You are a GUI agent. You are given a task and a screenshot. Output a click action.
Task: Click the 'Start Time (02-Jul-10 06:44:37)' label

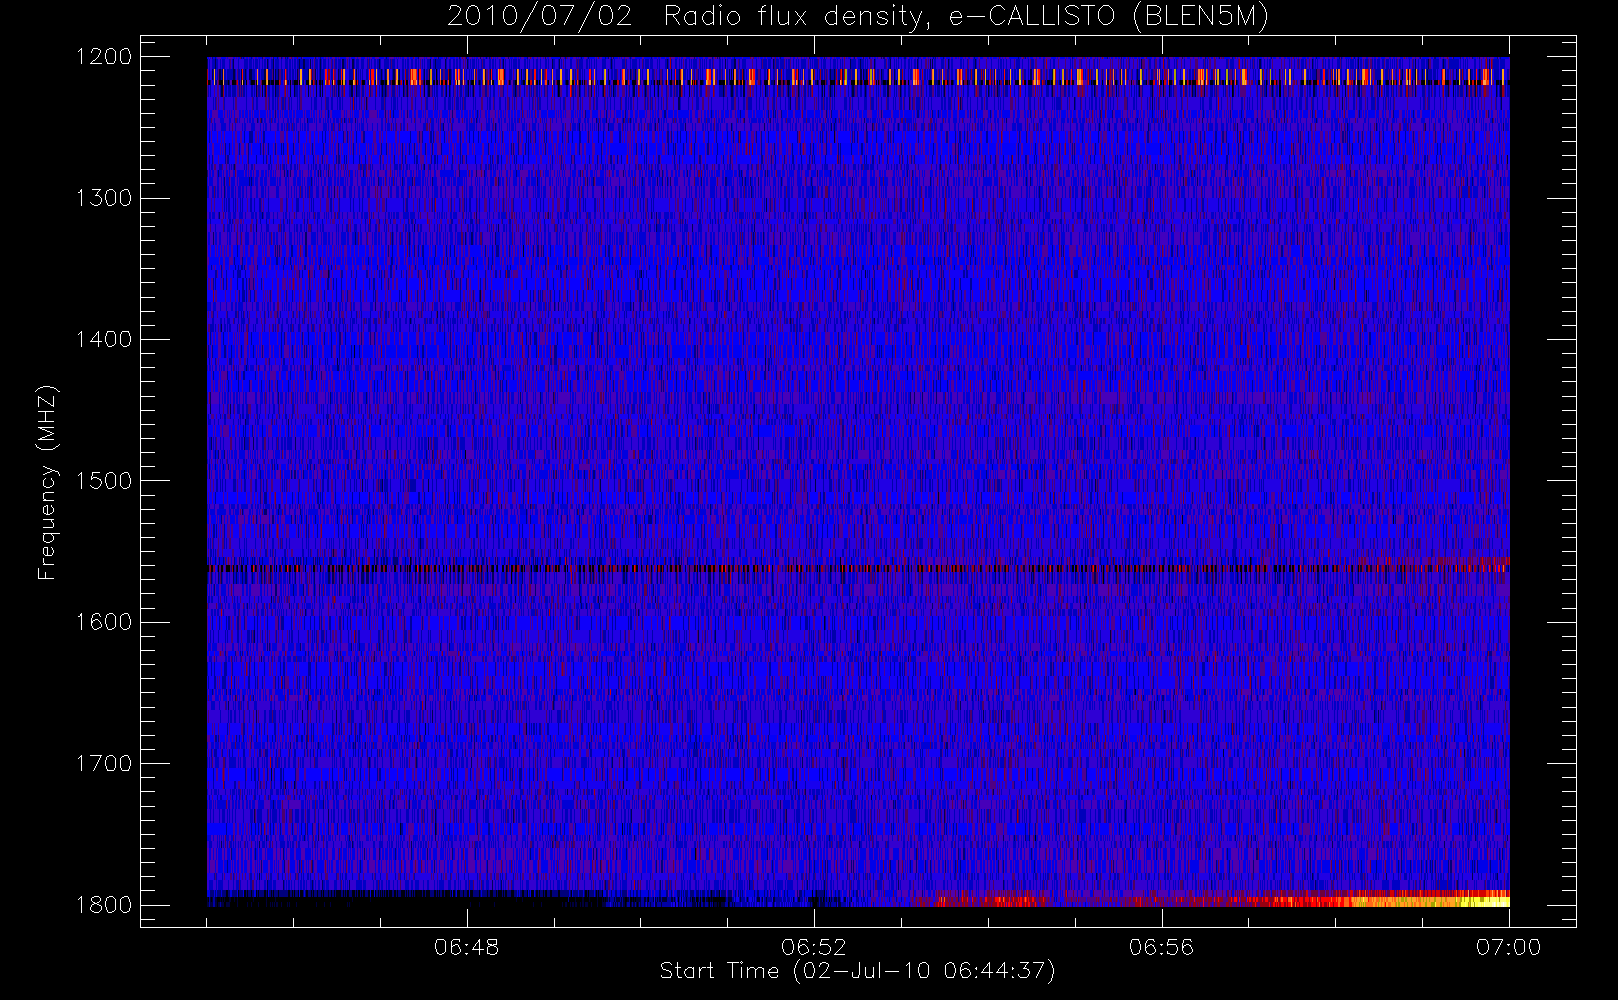click(858, 971)
